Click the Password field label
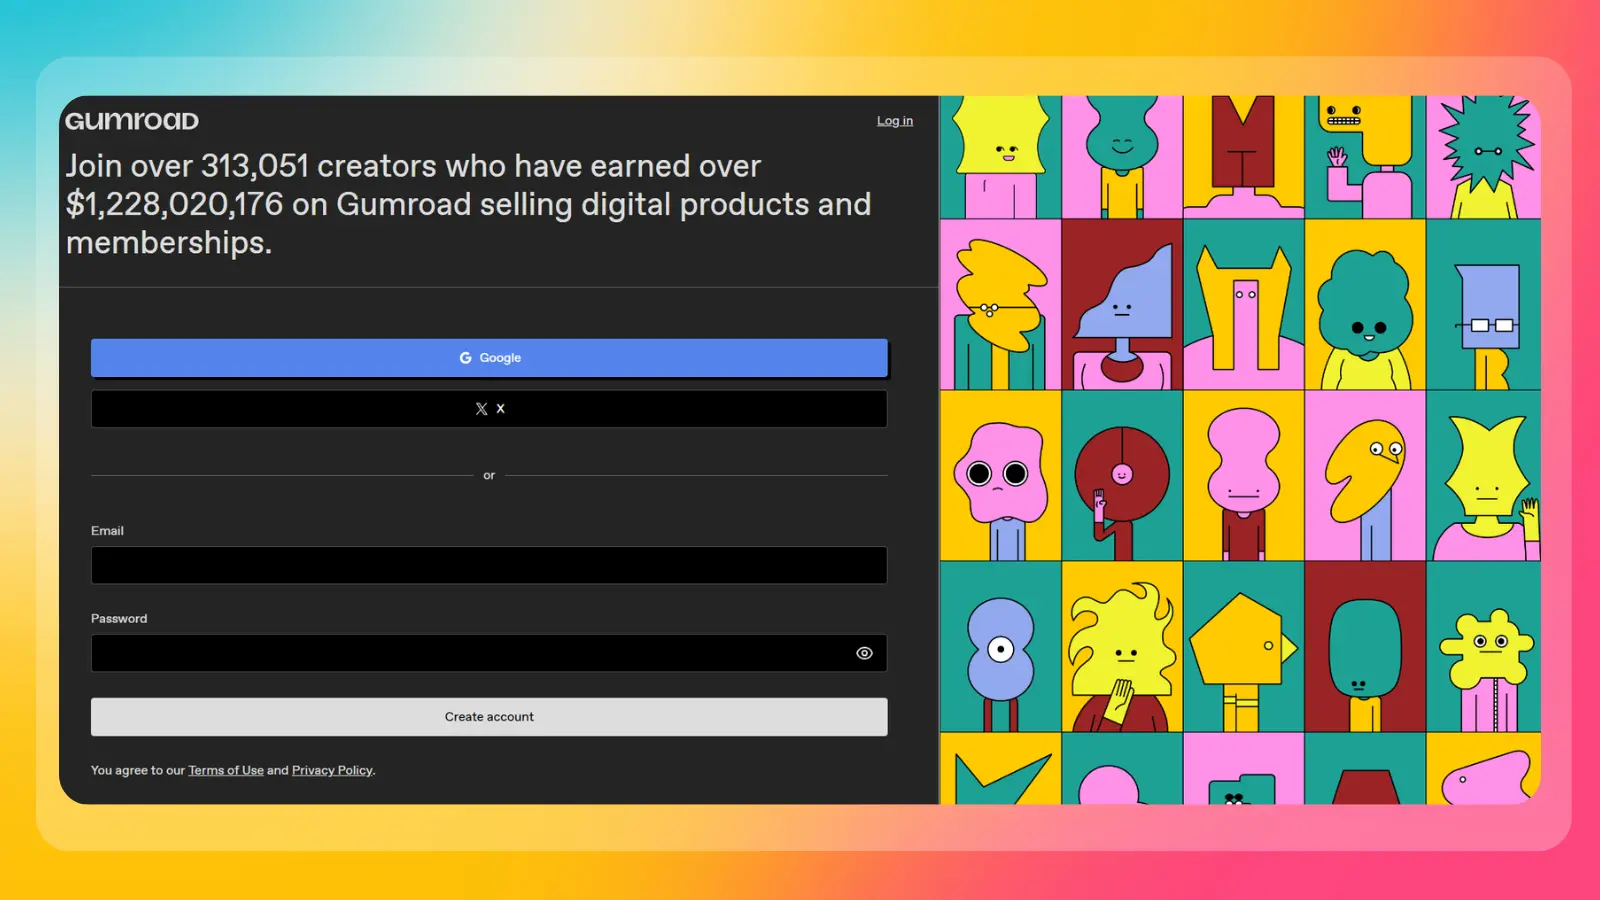 click(x=119, y=619)
